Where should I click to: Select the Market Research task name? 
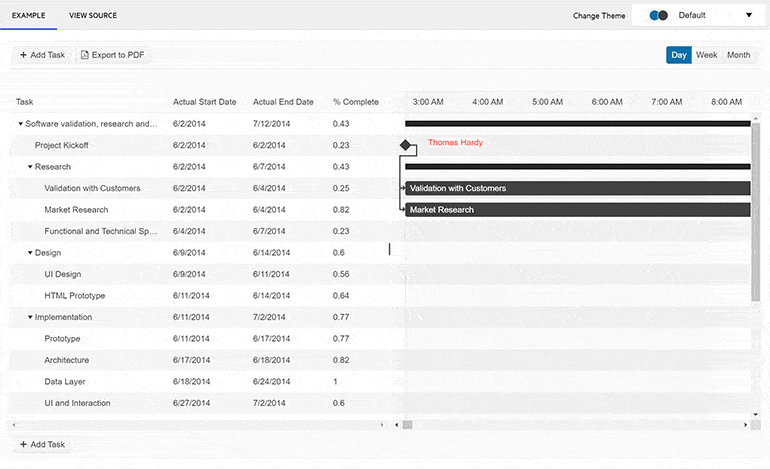[76, 210]
